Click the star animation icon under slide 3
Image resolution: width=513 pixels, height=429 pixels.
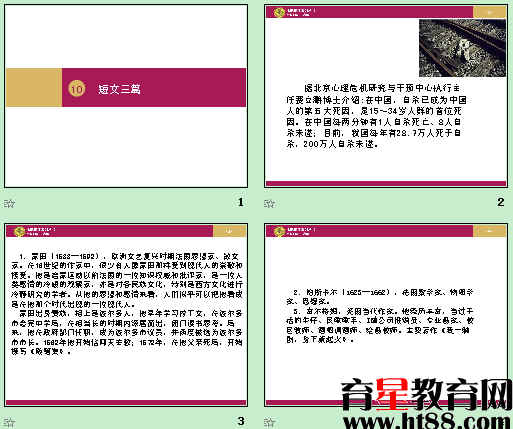(9, 423)
